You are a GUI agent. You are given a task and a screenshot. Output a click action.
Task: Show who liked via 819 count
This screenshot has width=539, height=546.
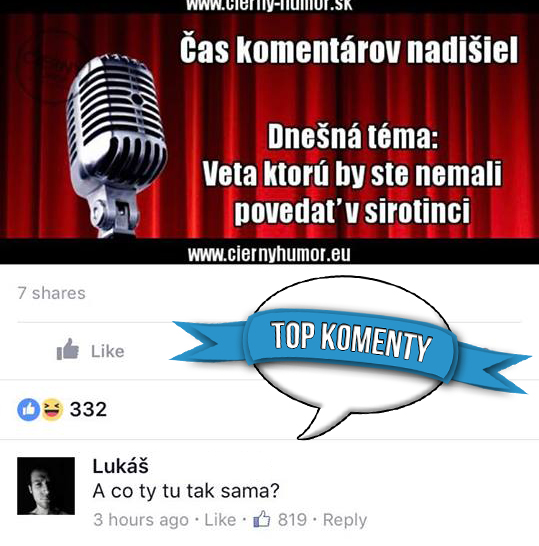(x=292, y=520)
